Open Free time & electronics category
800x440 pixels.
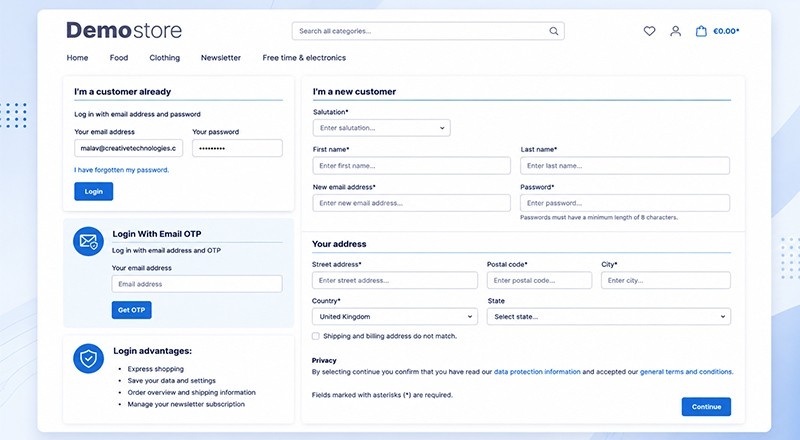coord(304,58)
